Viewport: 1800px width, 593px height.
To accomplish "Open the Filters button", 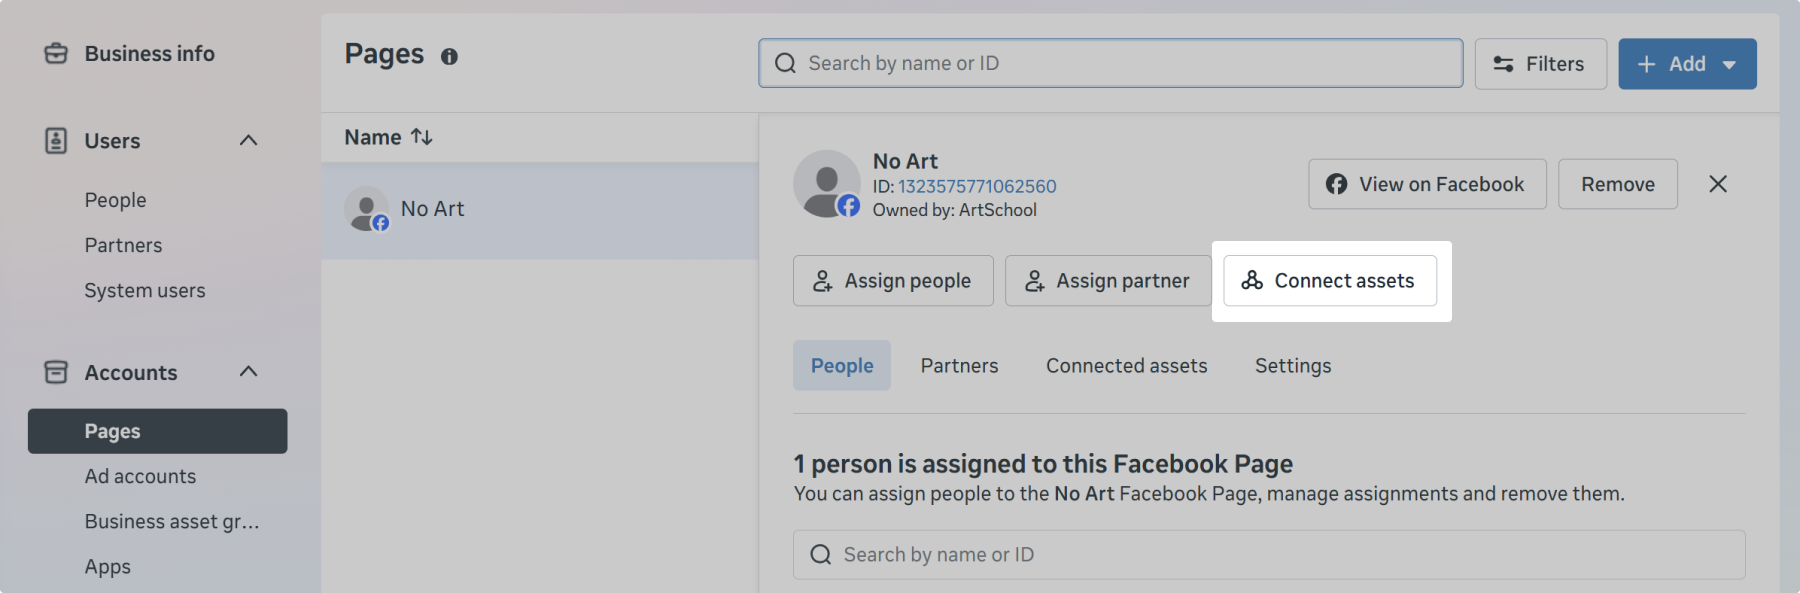I will pyautogui.click(x=1540, y=64).
